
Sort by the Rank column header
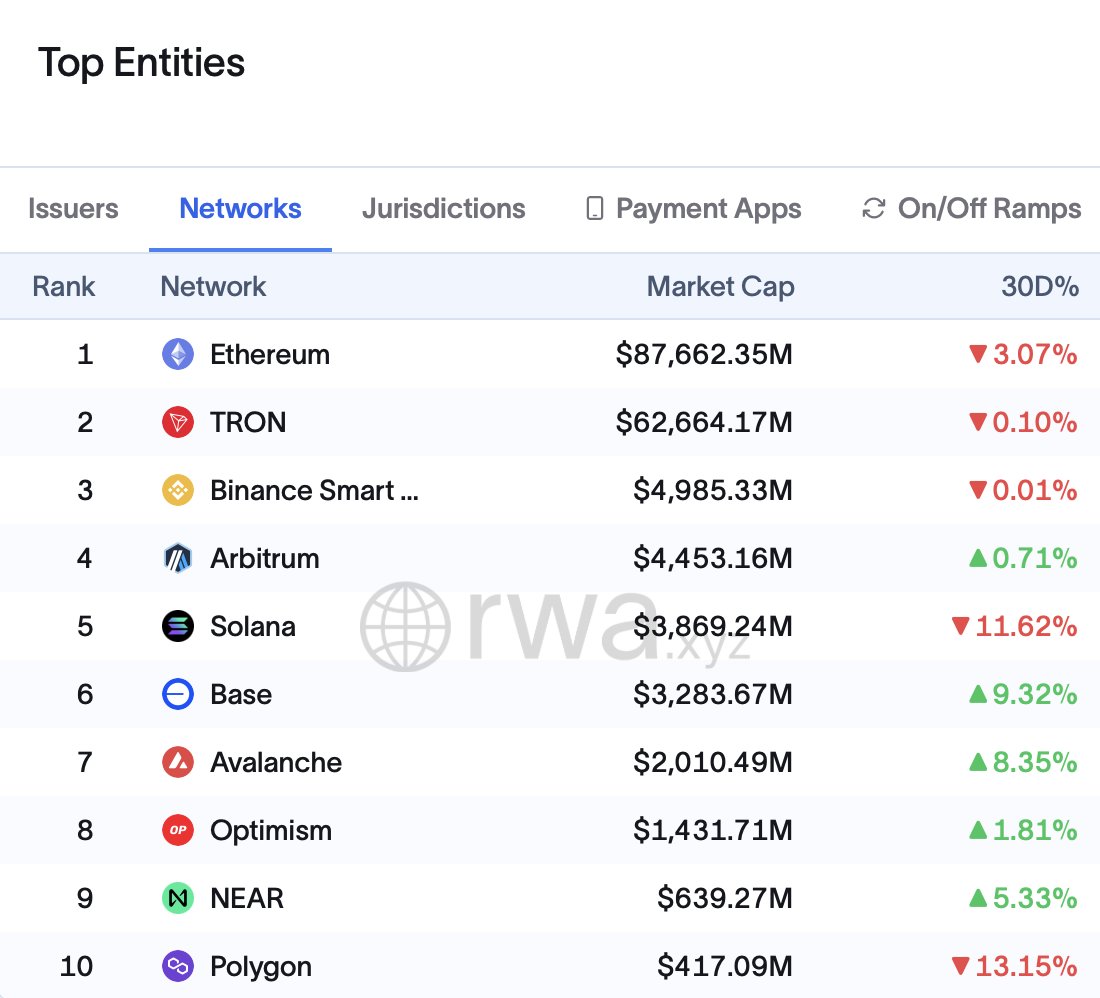click(64, 286)
